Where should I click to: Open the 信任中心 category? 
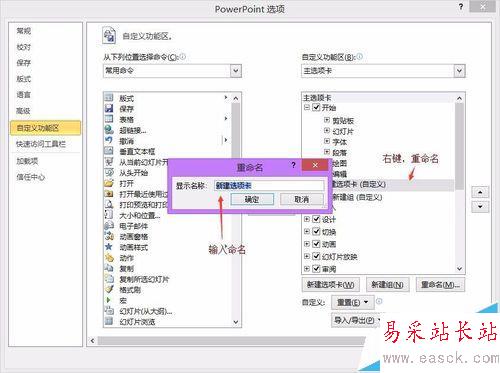(31, 177)
